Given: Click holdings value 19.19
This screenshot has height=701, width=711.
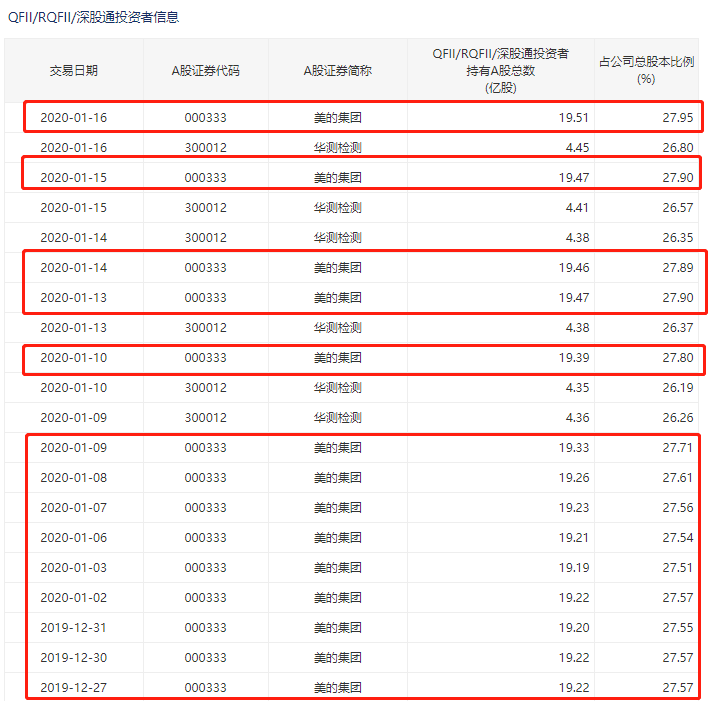Looking at the screenshot, I should click(574, 568).
